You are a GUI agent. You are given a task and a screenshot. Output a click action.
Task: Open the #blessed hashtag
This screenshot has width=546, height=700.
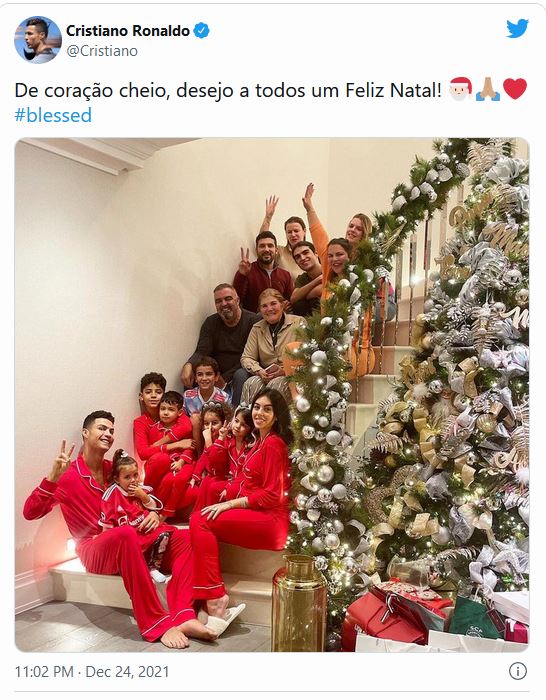pos(53,115)
